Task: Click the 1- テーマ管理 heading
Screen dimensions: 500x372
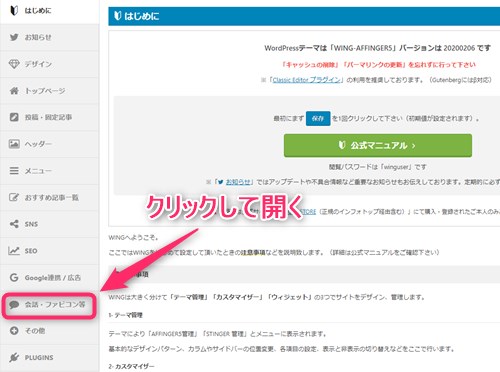Action: pyautogui.click(x=126, y=315)
